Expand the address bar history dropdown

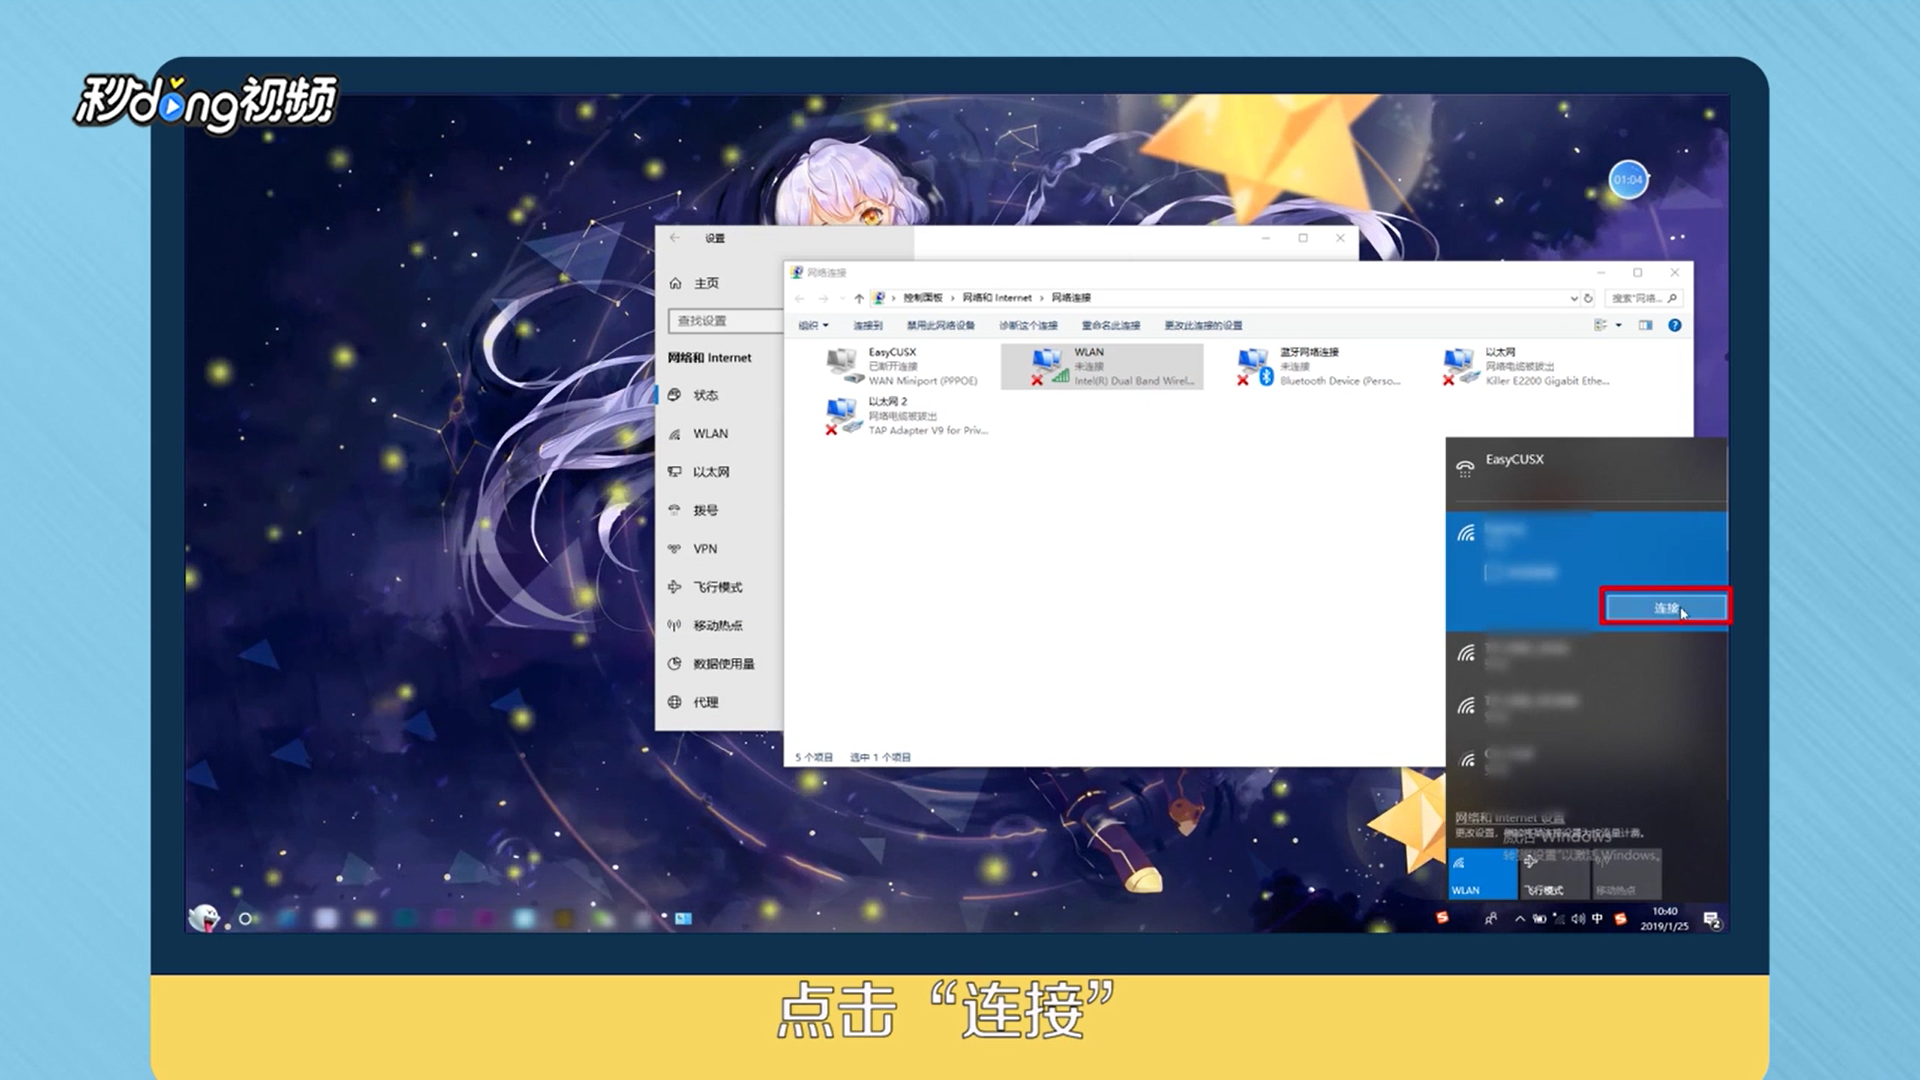[x=1573, y=298]
